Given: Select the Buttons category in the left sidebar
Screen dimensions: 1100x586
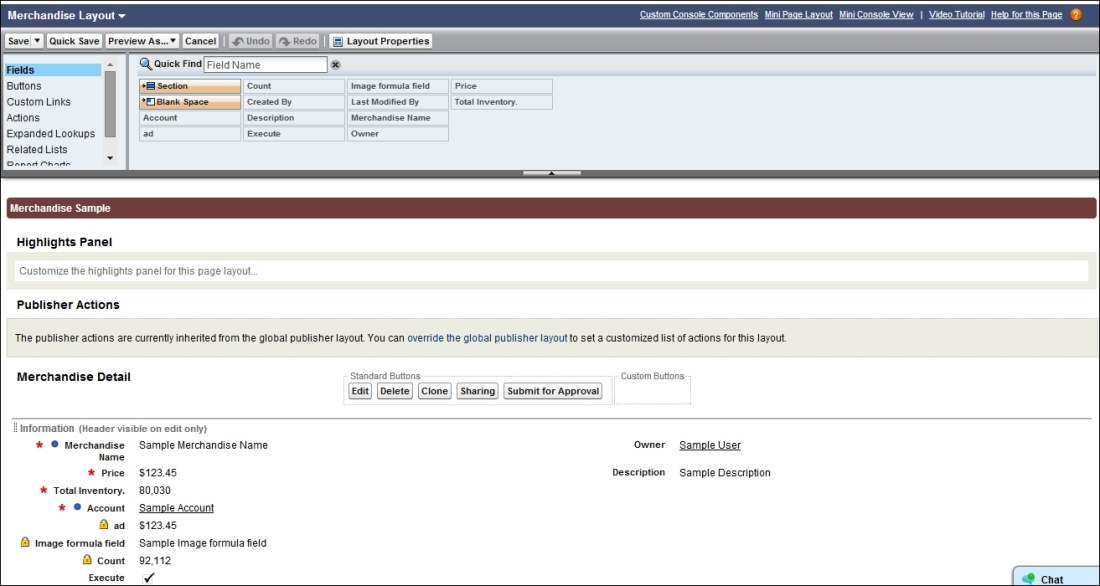Looking at the screenshot, I should (x=27, y=85).
